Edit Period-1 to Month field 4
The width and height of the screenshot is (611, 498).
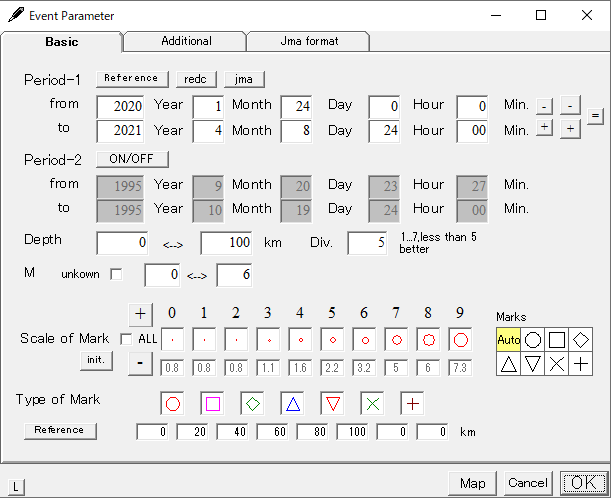(x=208, y=131)
